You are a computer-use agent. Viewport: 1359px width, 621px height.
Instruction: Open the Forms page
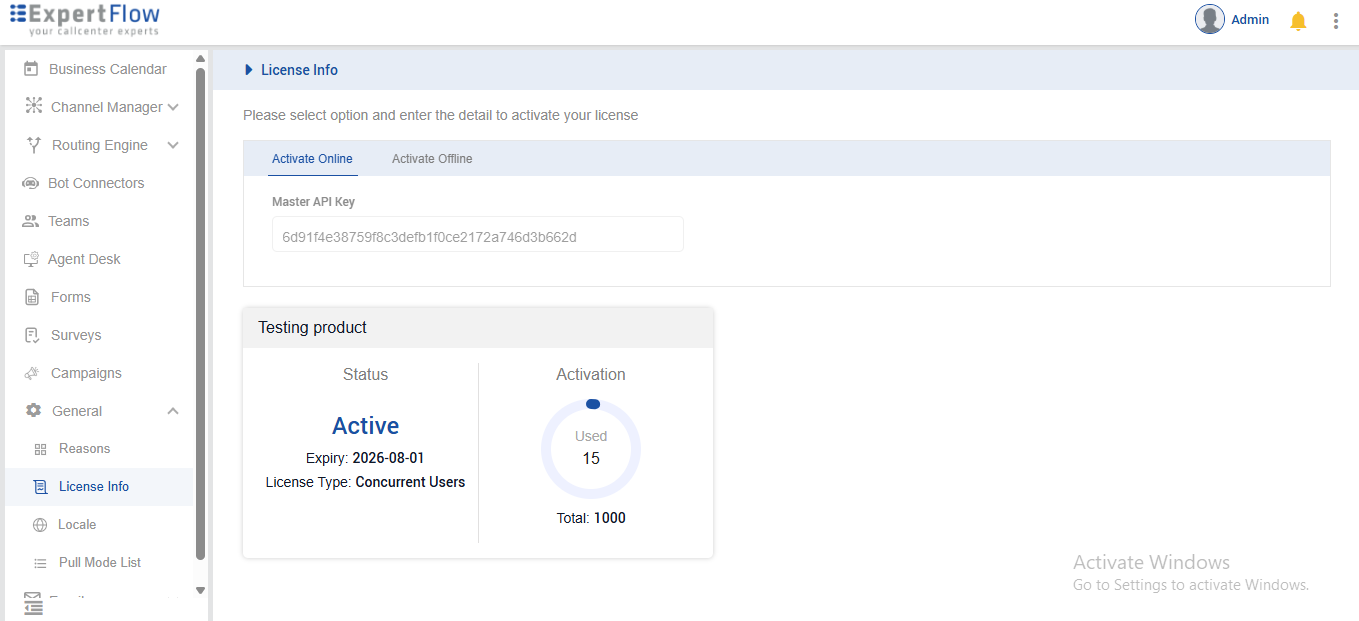[x=70, y=297]
